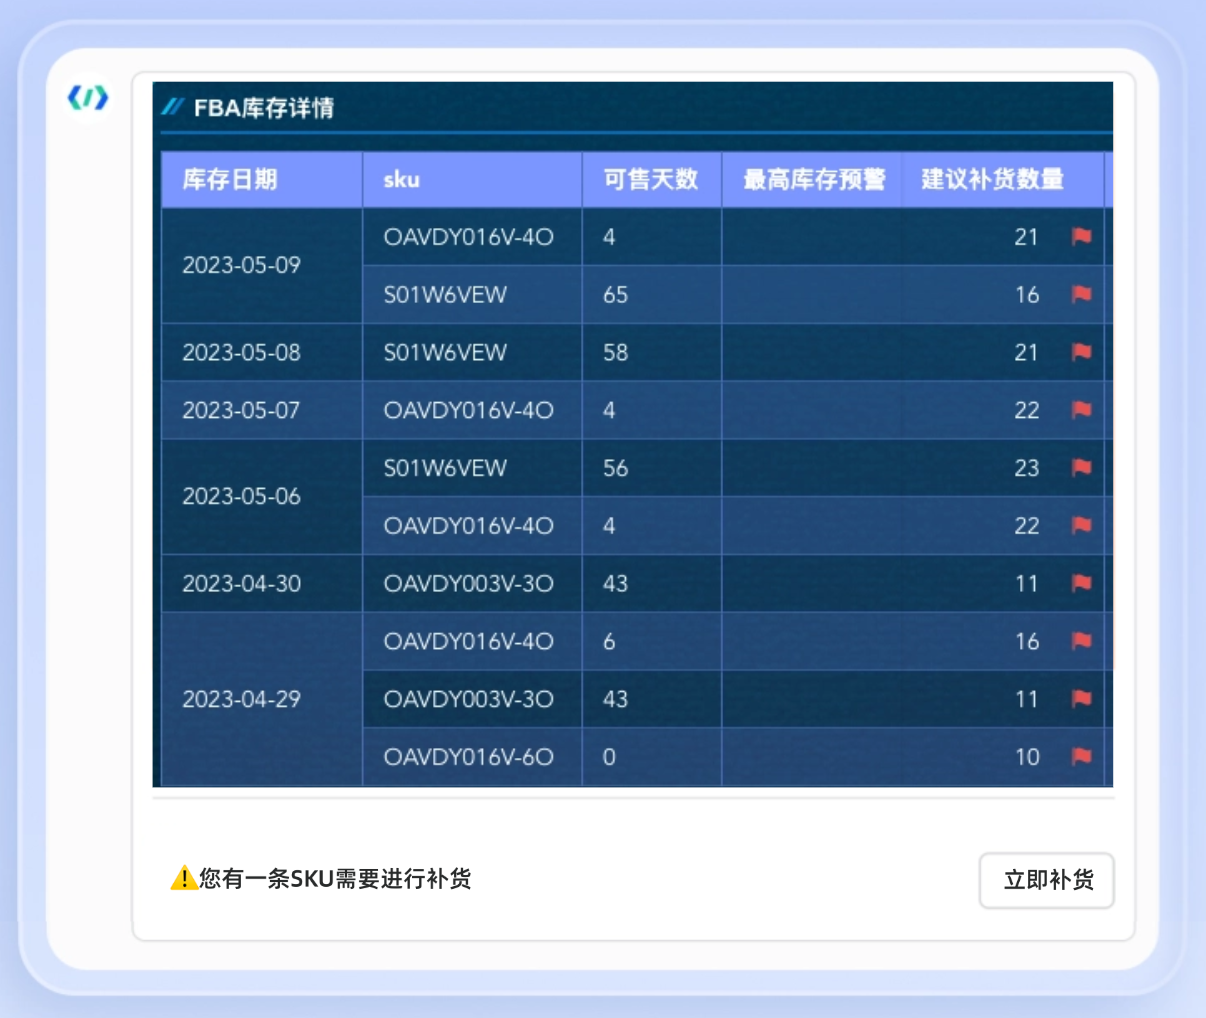Click the red flag on the 2023-05-07 row
The image size is (1206, 1018).
coord(1081,410)
